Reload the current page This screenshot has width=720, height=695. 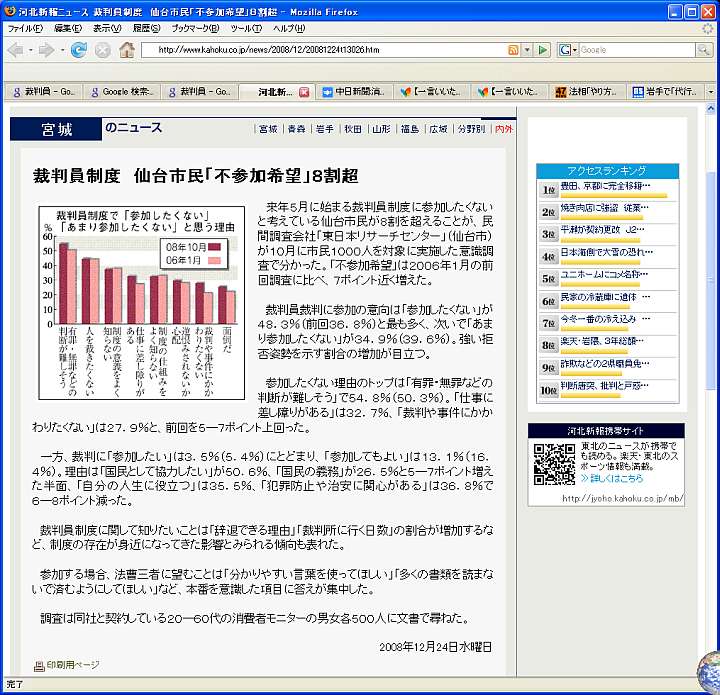[78, 49]
